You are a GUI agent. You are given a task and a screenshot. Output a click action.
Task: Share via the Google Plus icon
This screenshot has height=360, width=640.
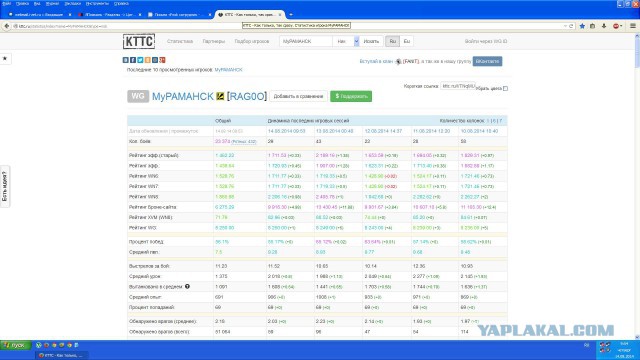162,60
